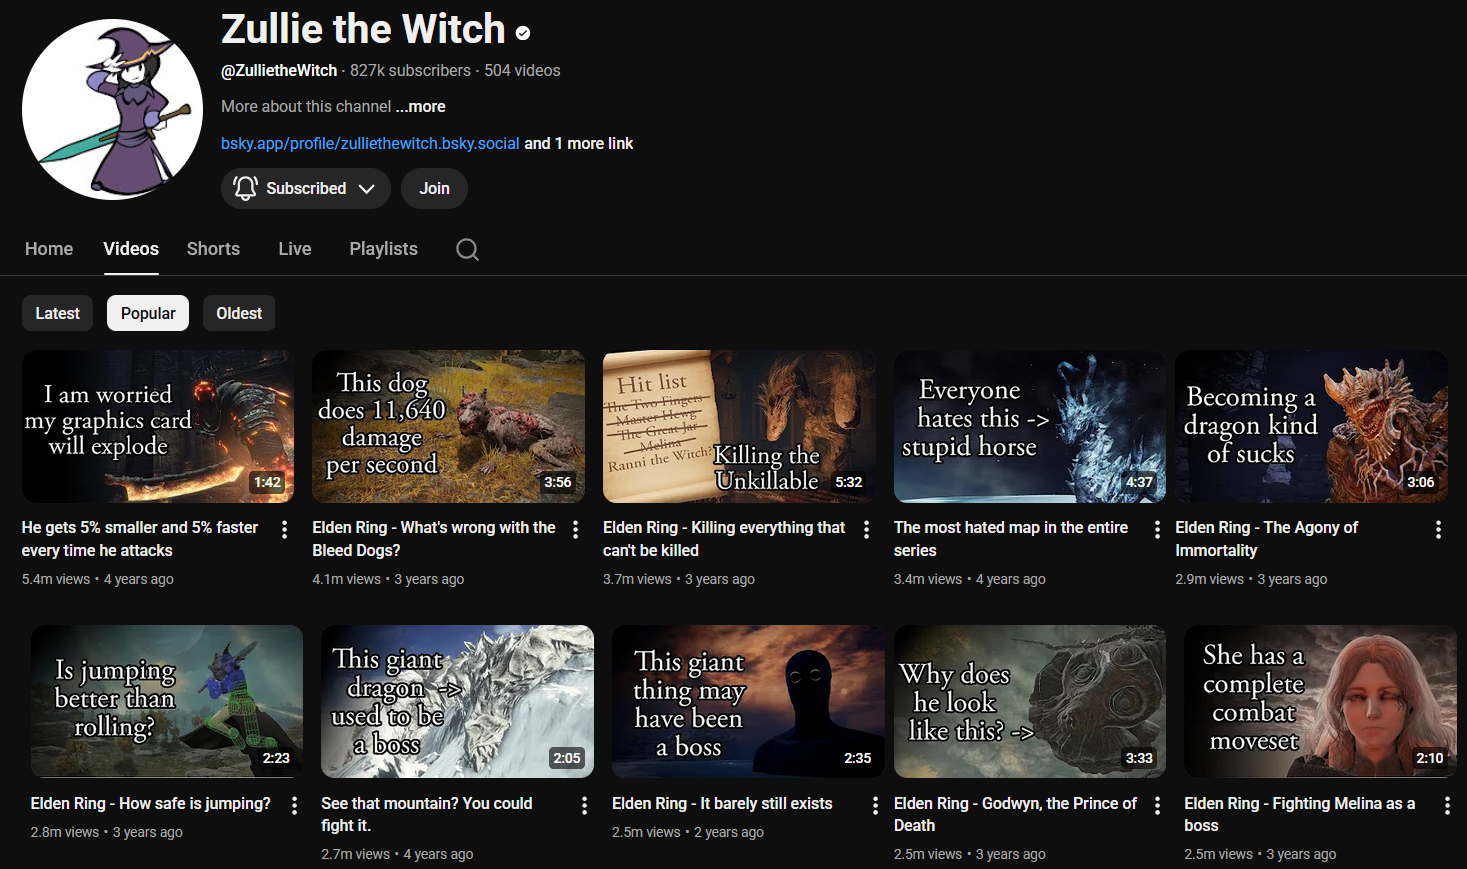Sort videos by Oldest
1467x869 pixels.
pyautogui.click(x=239, y=313)
